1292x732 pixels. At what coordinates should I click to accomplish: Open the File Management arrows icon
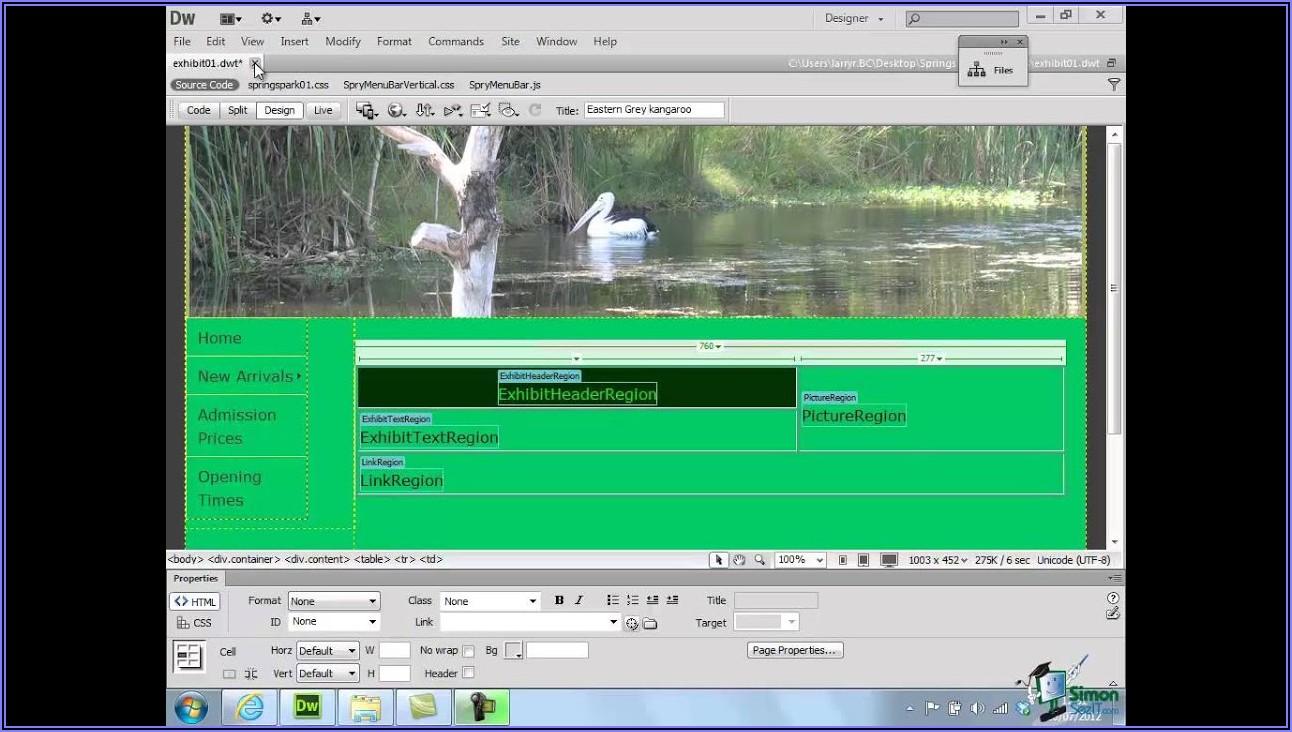point(425,110)
